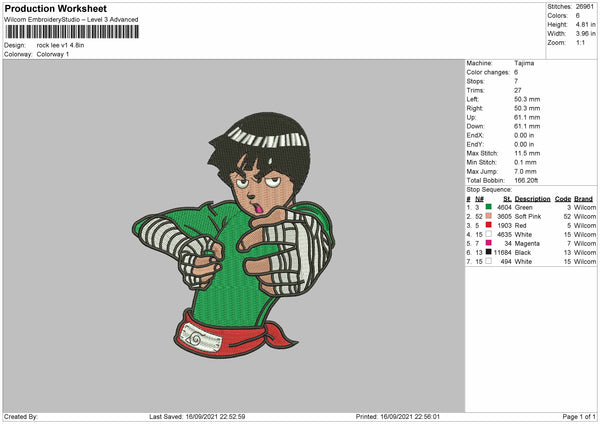Click the 'Page 1 of 1' footer text
Image resolution: width=600 pixels, height=424 pixels.
[x=579, y=417]
